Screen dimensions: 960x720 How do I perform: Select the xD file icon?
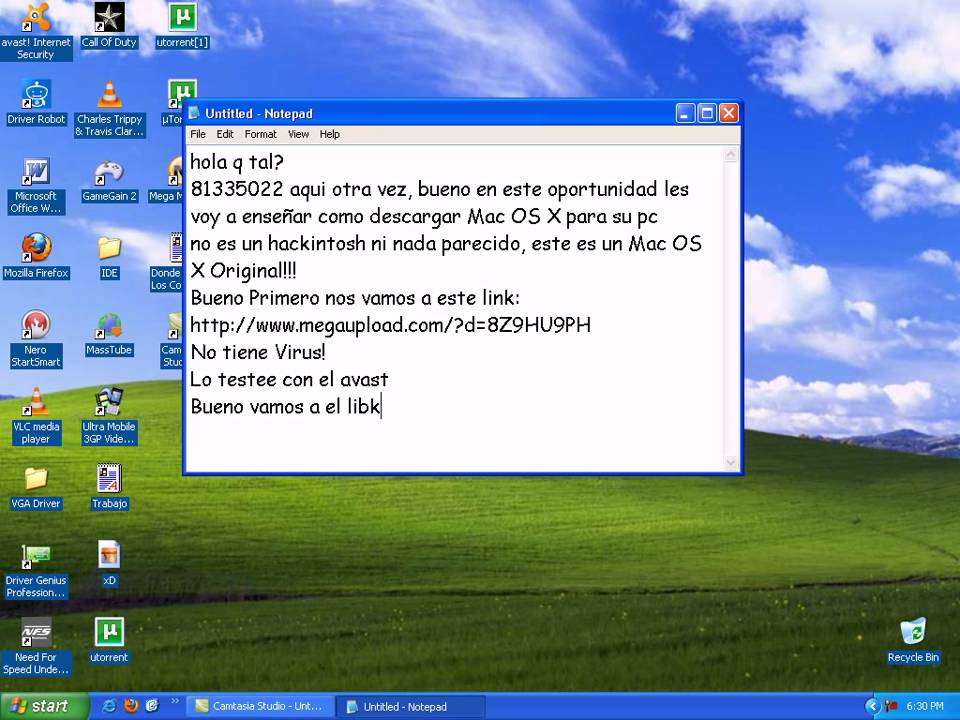109,563
